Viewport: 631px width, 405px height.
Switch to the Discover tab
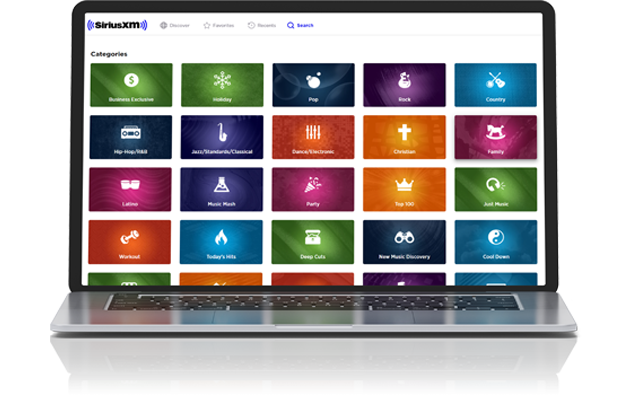[x=175, y=25]
